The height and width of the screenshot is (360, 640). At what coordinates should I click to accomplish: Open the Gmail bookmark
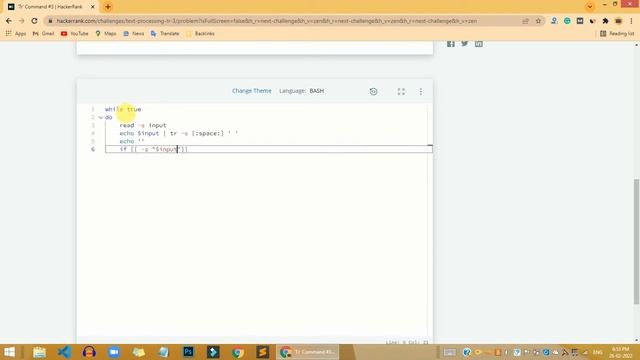click(43, 33)
